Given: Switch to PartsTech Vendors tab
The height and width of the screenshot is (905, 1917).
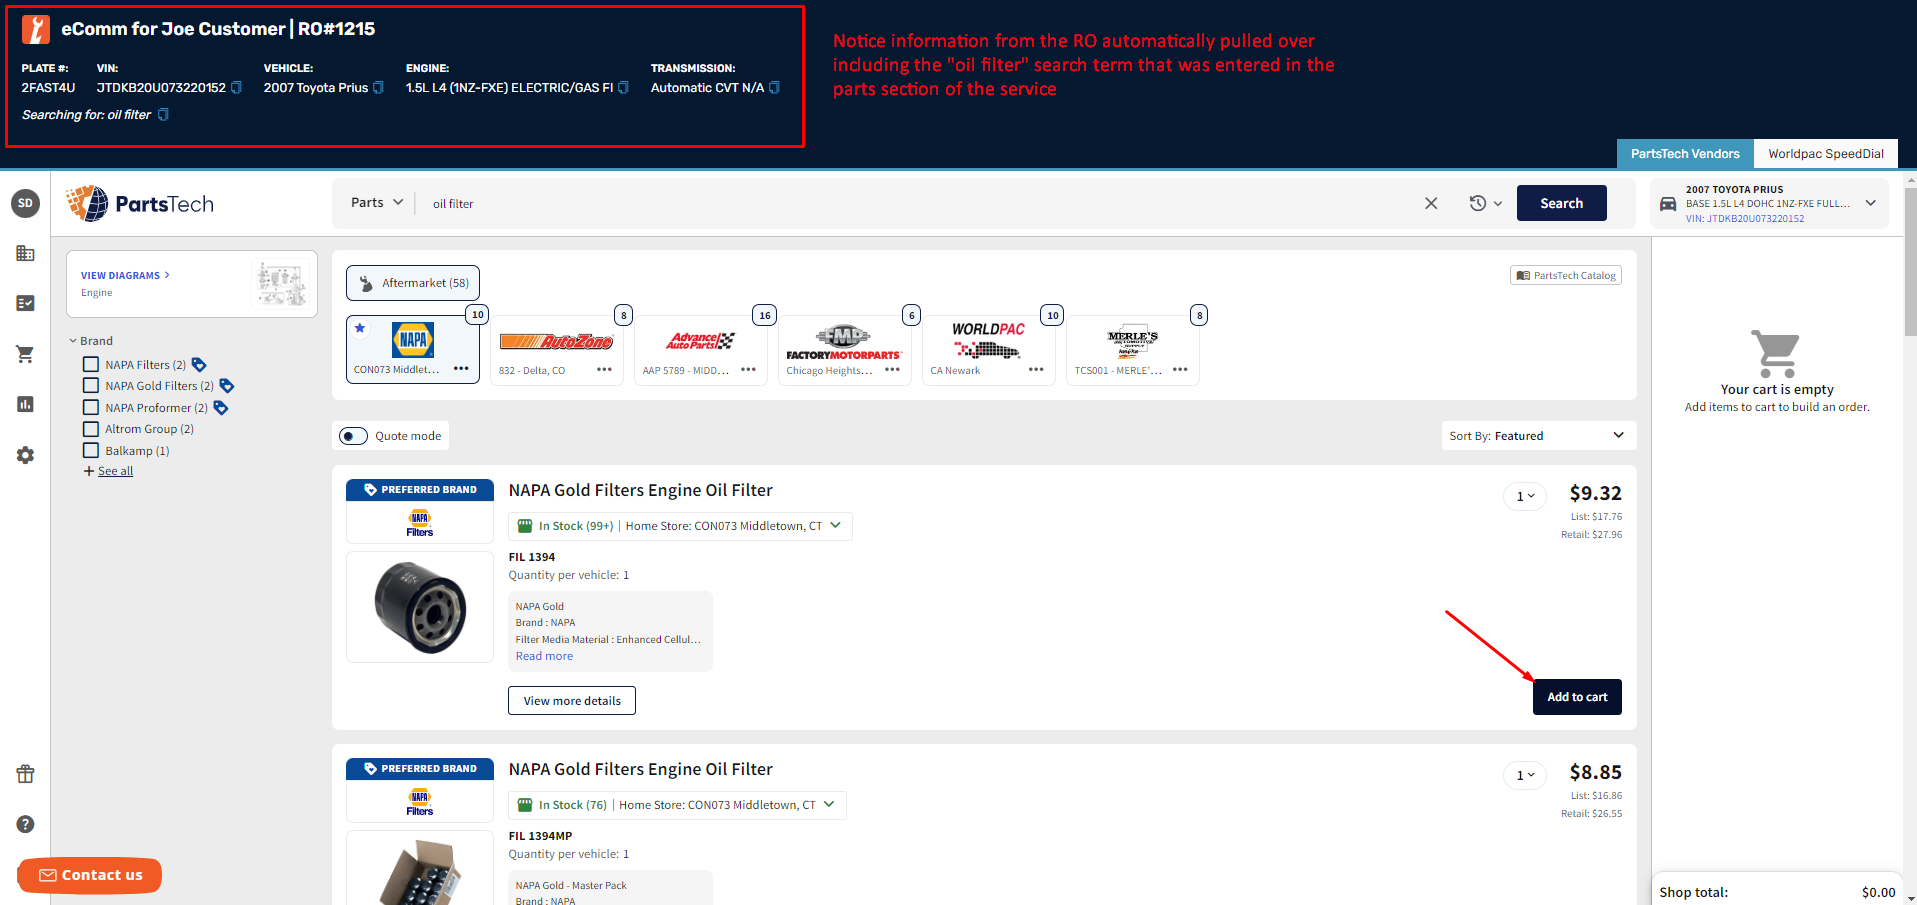Looking at the screenshot, I should 1685,153.
